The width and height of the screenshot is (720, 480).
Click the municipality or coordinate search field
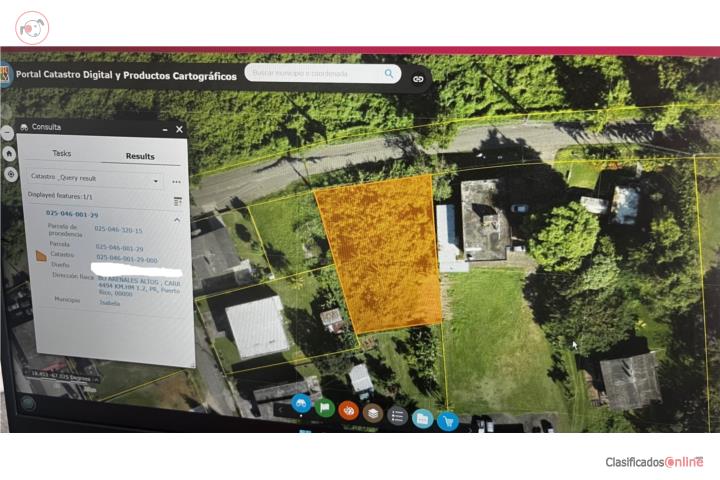(316, 73)
